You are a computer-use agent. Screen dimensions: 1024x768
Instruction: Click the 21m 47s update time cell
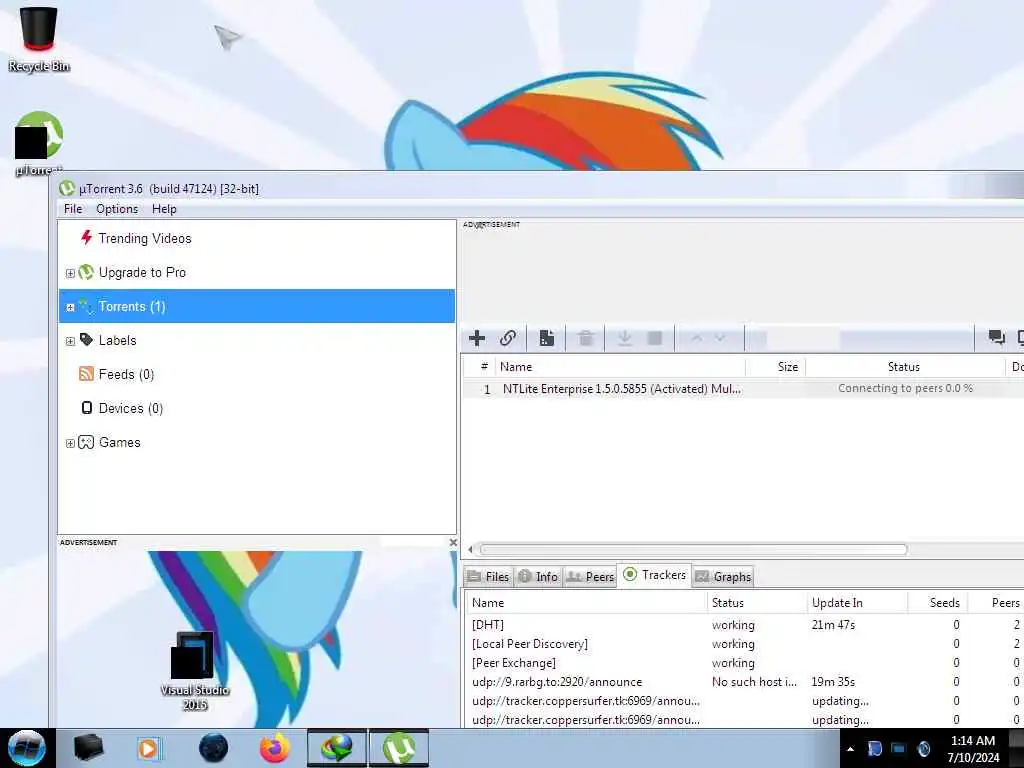click(x=833, y=625)
